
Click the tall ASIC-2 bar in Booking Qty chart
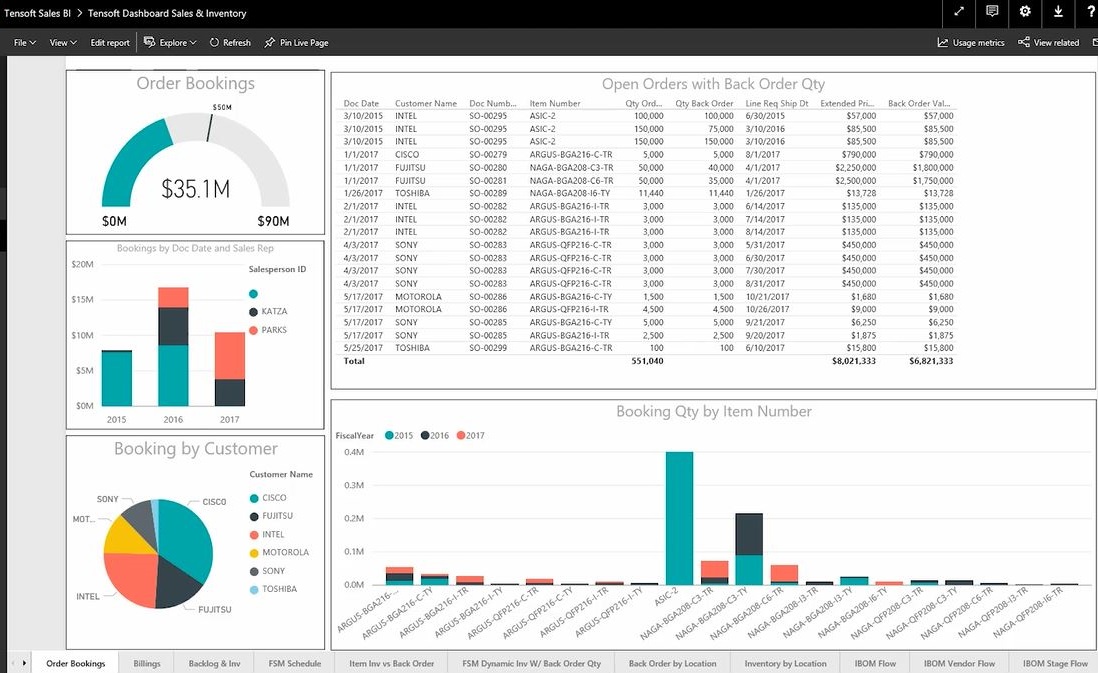679,518
